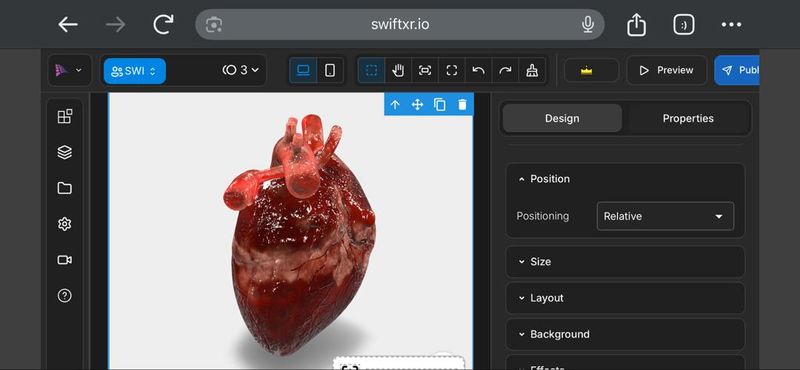This screenshot has height=370, width=800.
Task: Select the hand pan tool
Action: (x=398, y=70)
